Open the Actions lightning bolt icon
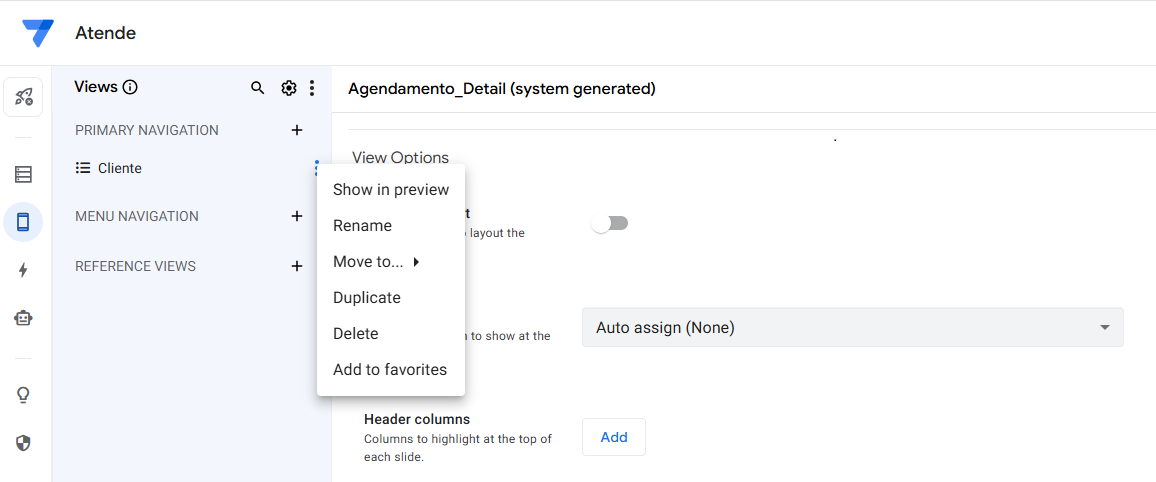Screen dimensions: 1156x482 pos(23,270)
